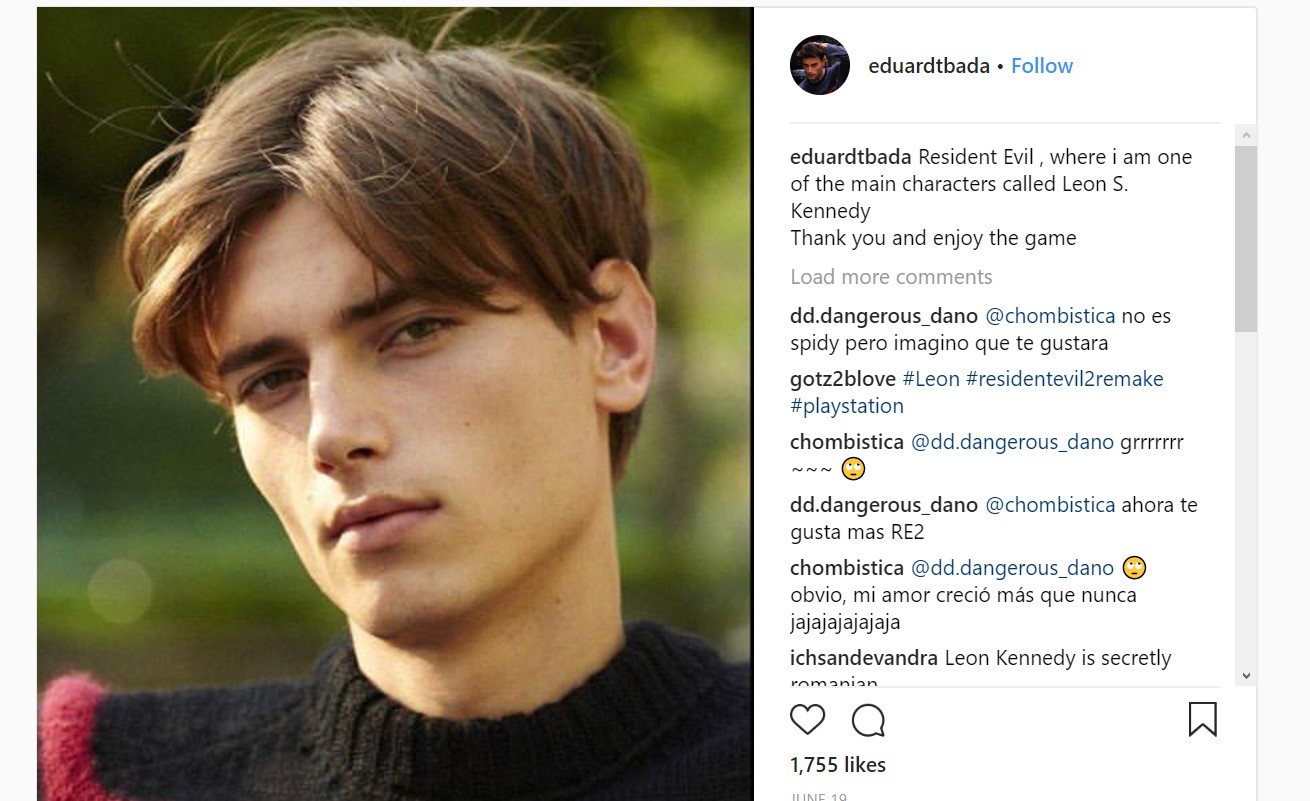The image size is (1310, 801).
Task: Open the first @chombistica mention
Action: [1050, 316]
